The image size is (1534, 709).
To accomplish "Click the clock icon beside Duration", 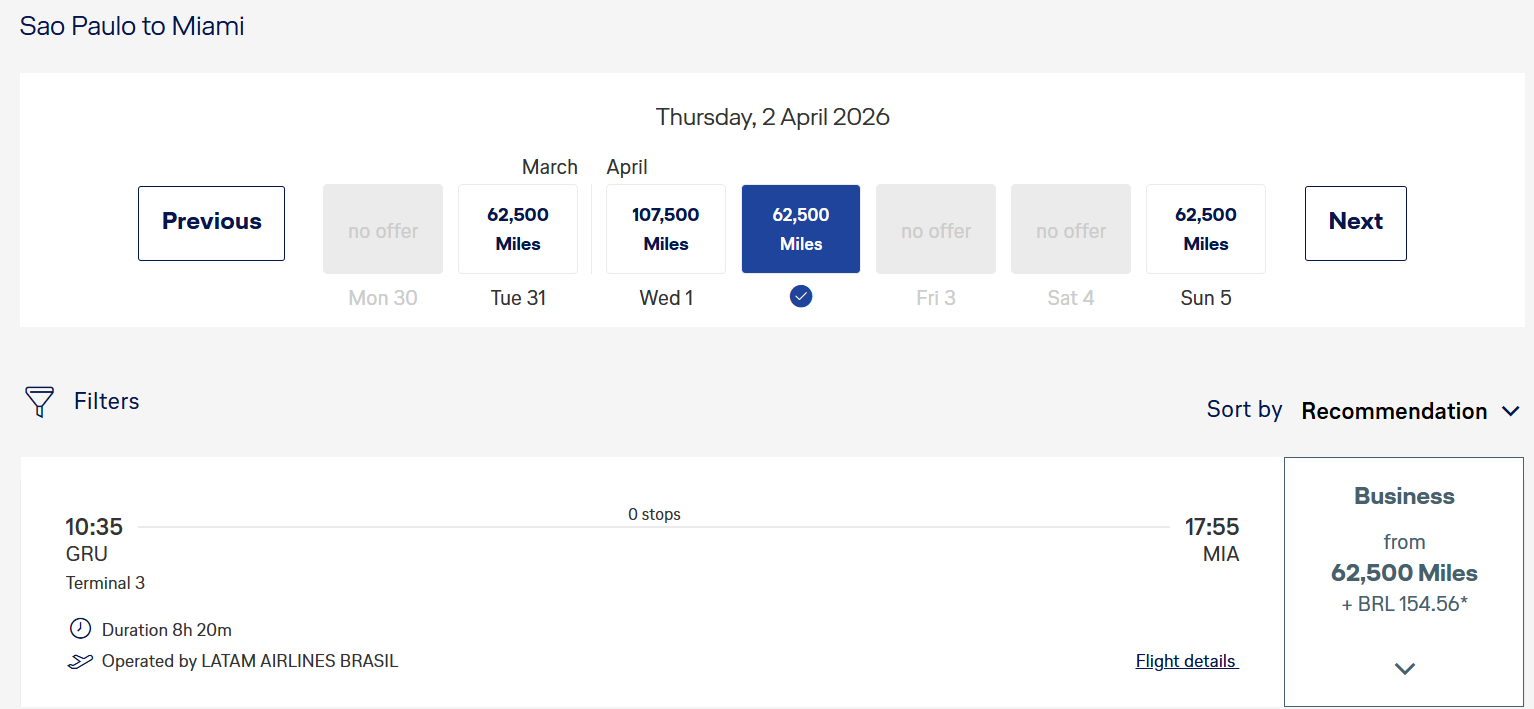I will point(79,629).
